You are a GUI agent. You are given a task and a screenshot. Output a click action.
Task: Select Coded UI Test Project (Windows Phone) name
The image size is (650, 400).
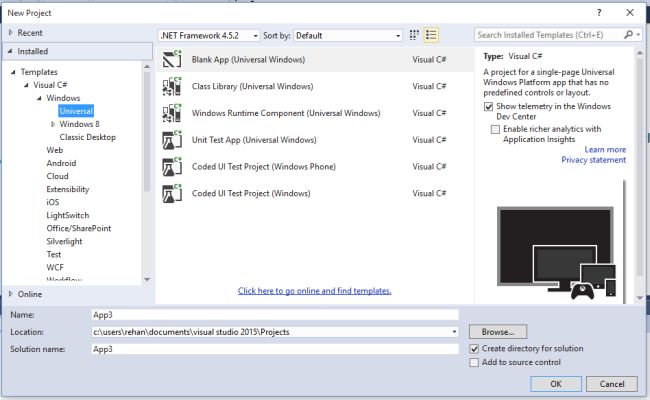(x=264, y=167)
